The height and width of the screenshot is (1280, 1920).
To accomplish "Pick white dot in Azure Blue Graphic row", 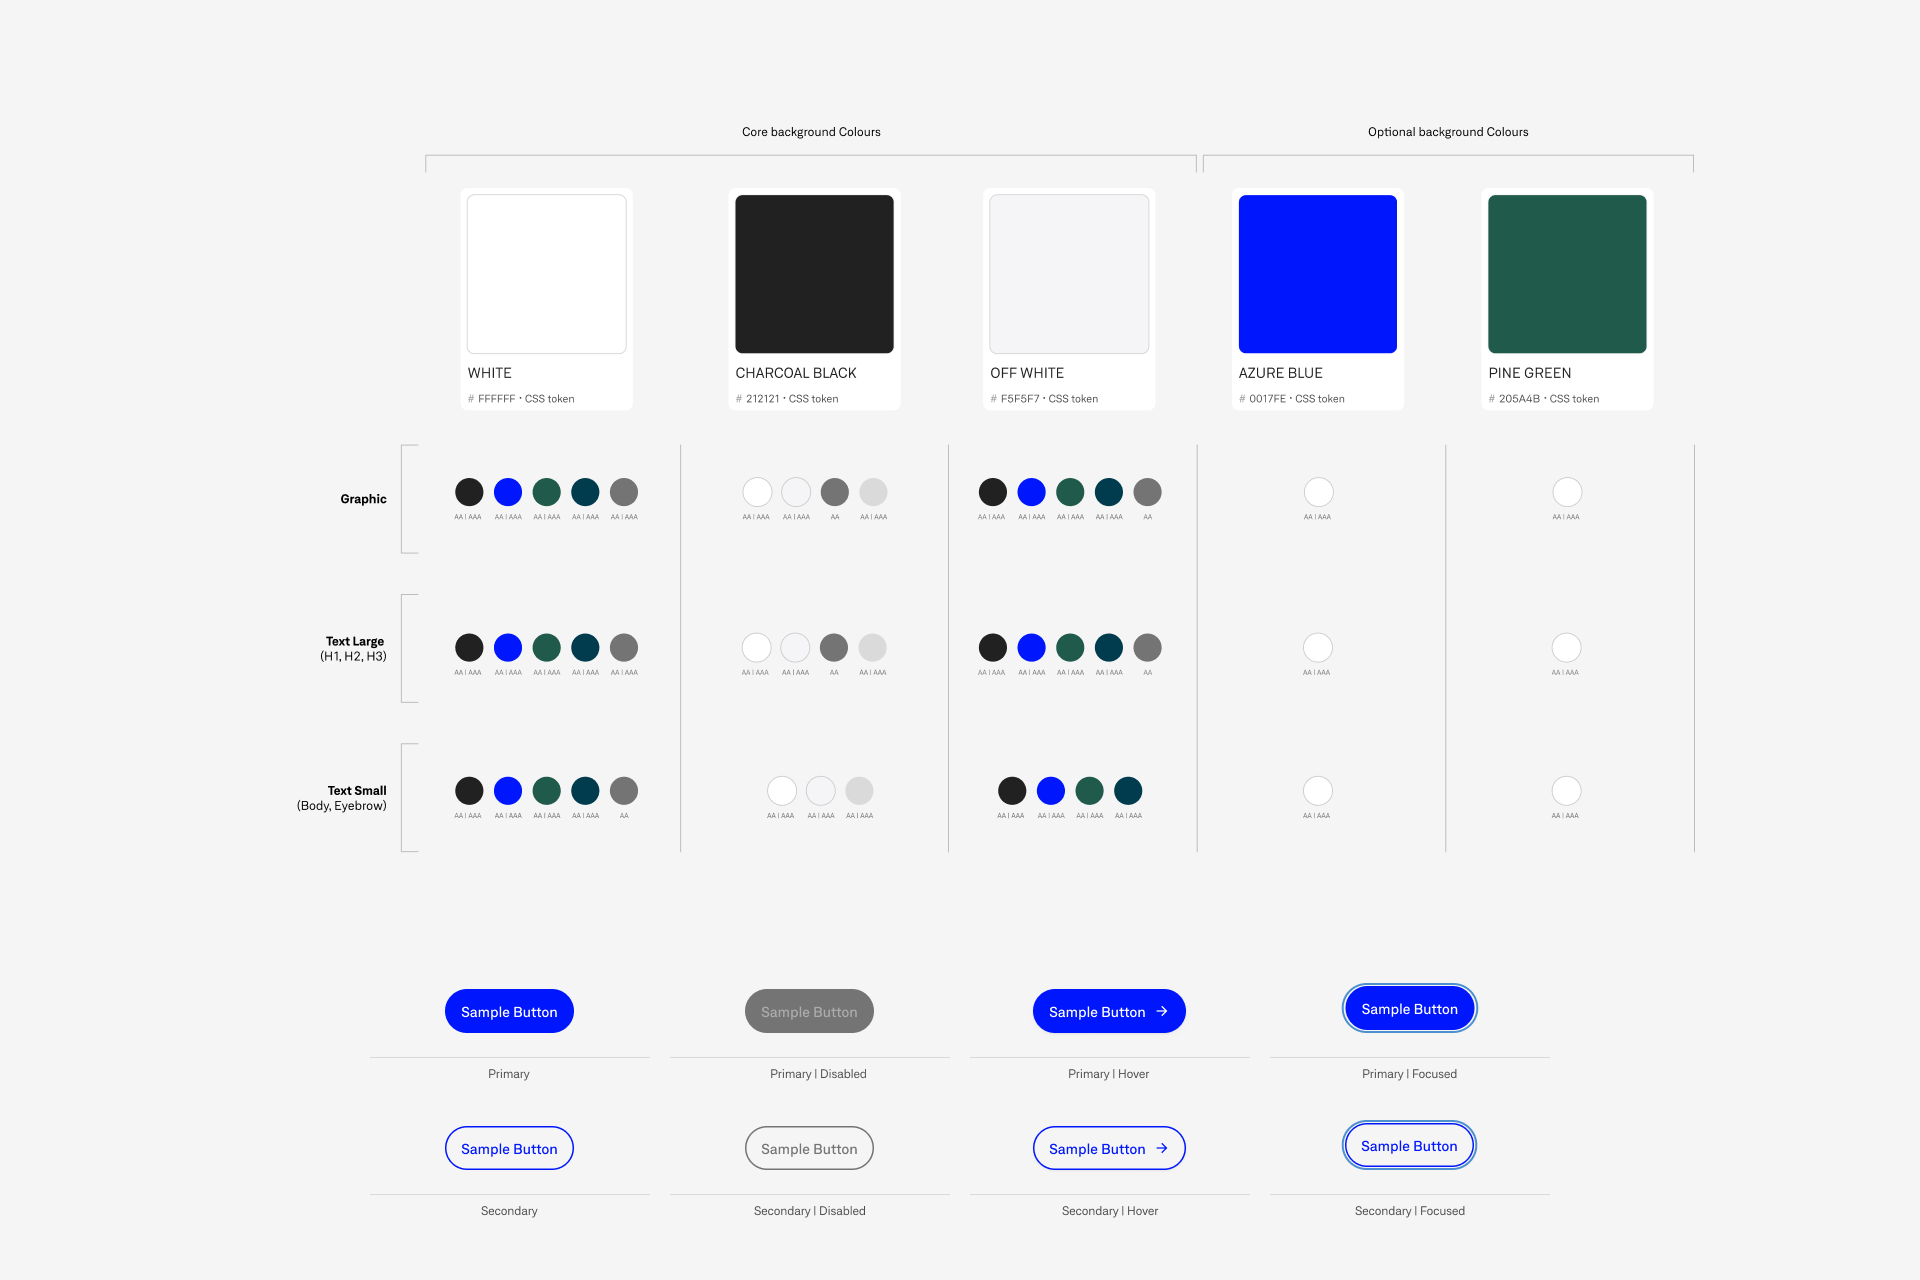I will click(x=1319, y=492).
